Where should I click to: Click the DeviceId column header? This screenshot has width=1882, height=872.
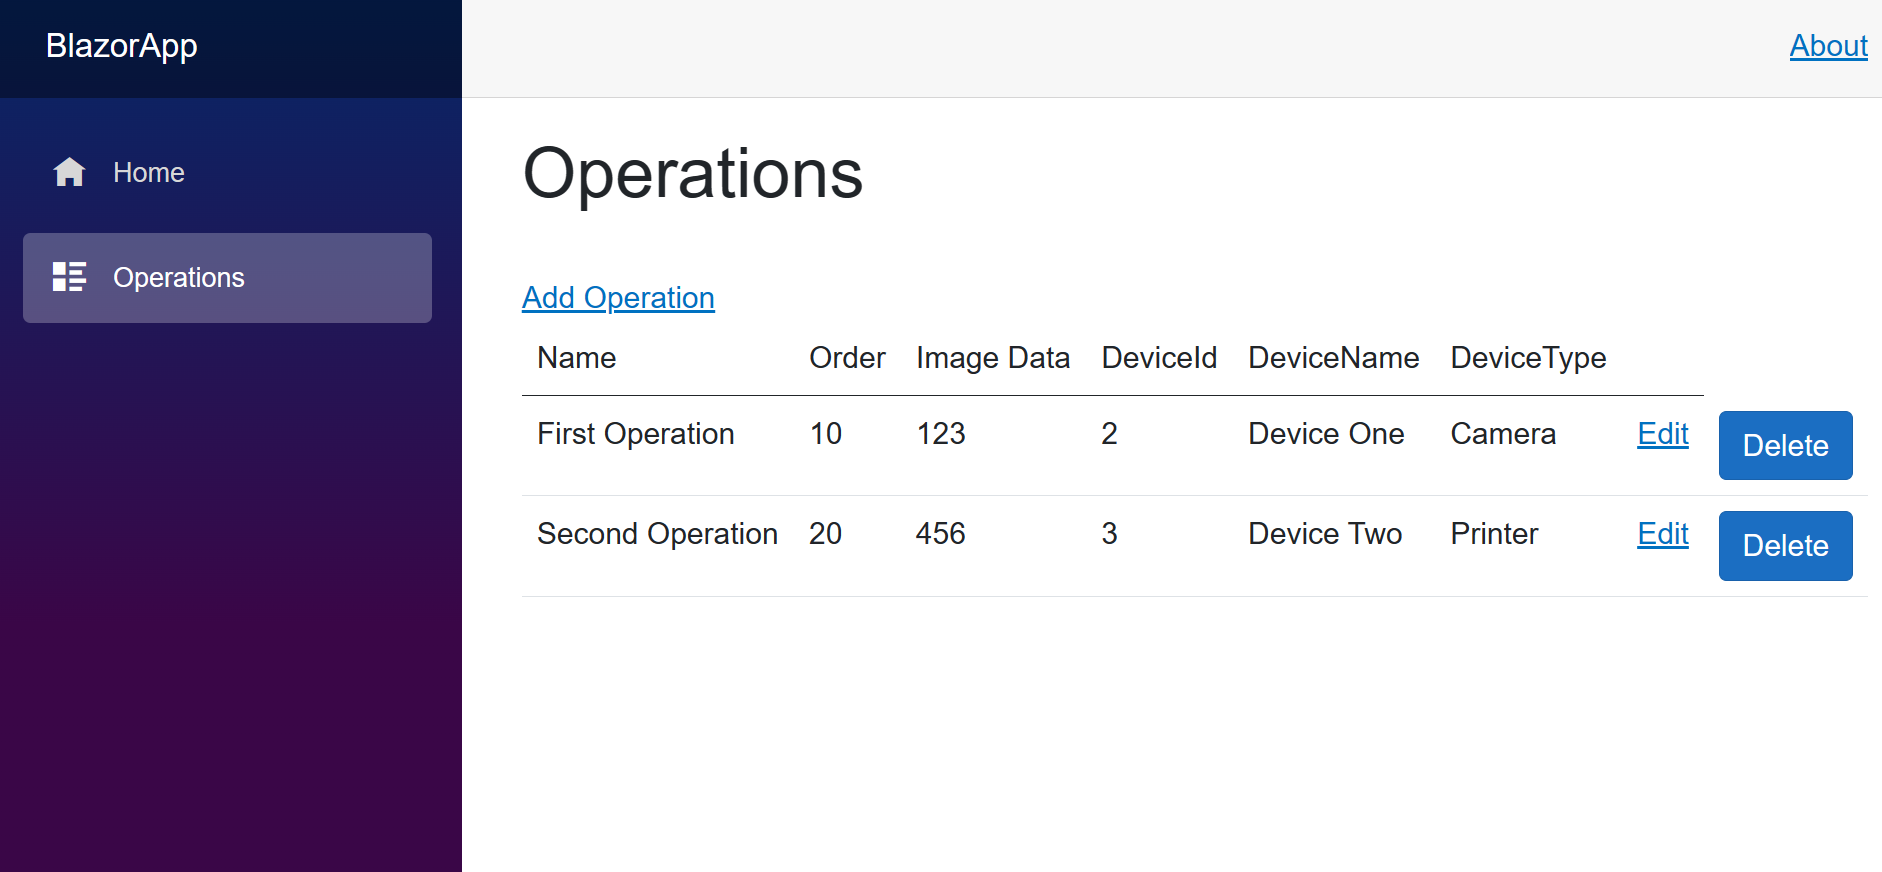point(1159,358)
